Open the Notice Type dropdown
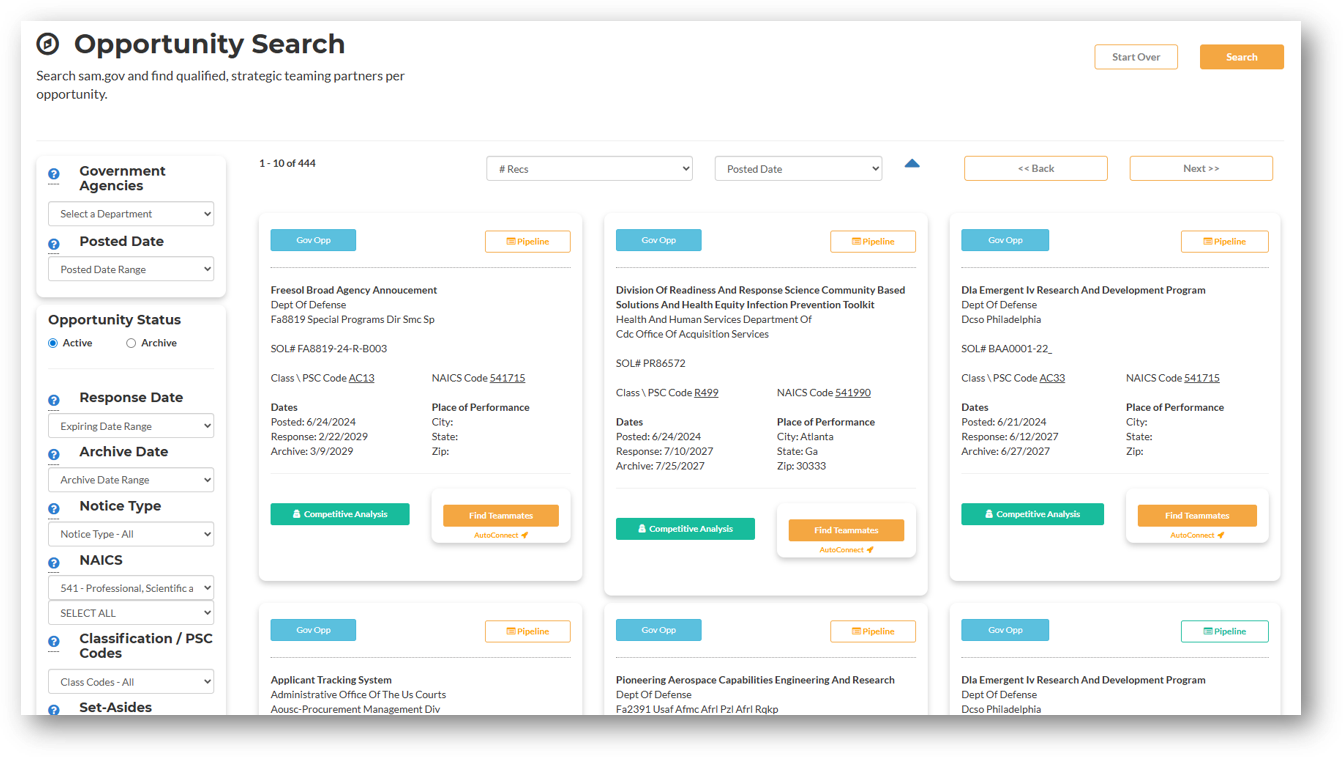The image size is (1343, 757). pos(131,533)
